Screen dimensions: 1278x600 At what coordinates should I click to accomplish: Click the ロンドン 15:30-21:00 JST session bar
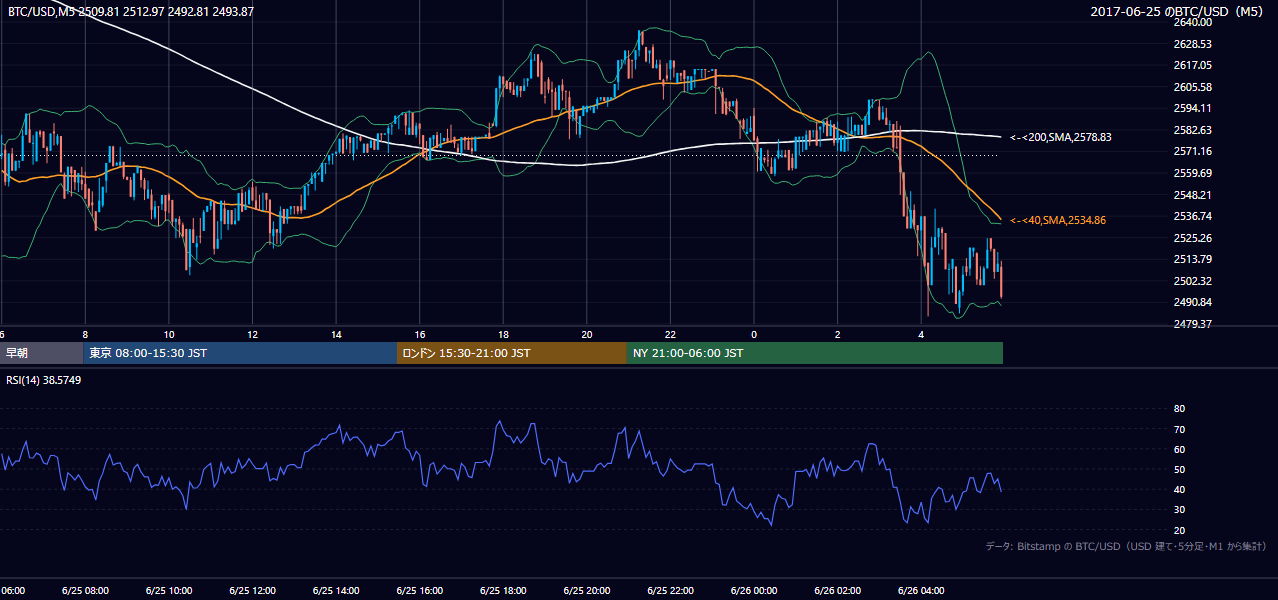(x=512, y=353)
